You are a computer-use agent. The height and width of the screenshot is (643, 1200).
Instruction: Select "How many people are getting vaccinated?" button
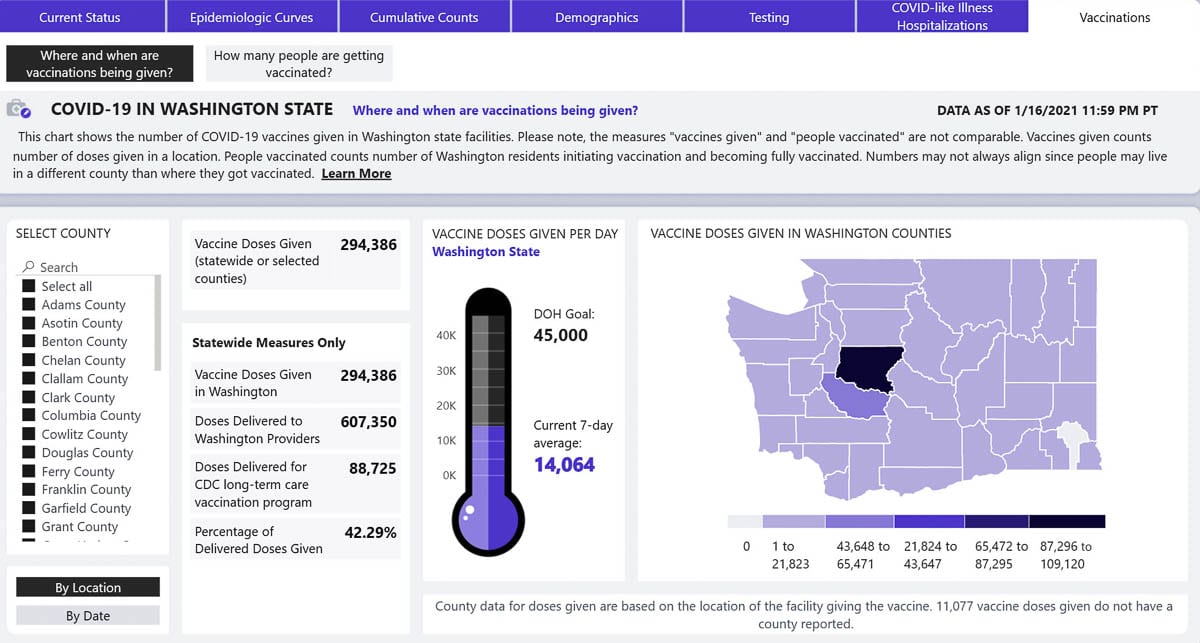(299, 64)
